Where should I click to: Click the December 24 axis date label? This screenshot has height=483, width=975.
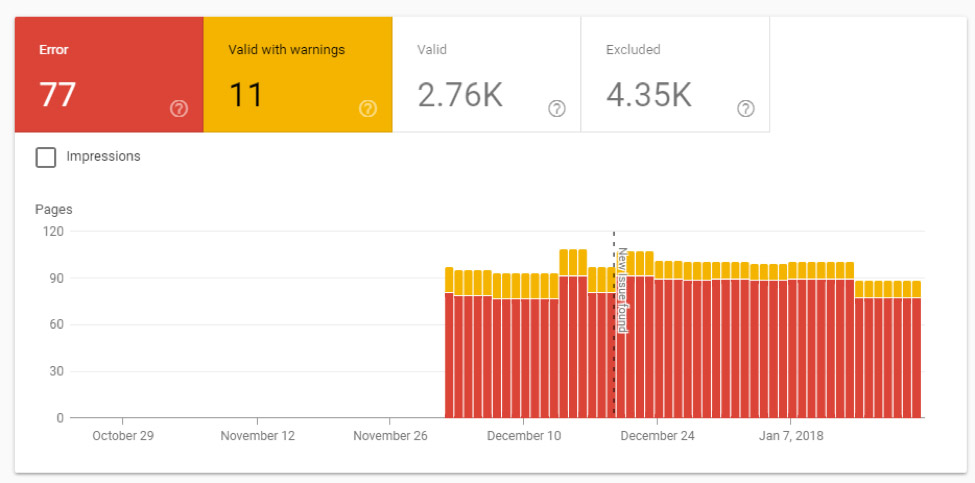click(x=657, y=436)
